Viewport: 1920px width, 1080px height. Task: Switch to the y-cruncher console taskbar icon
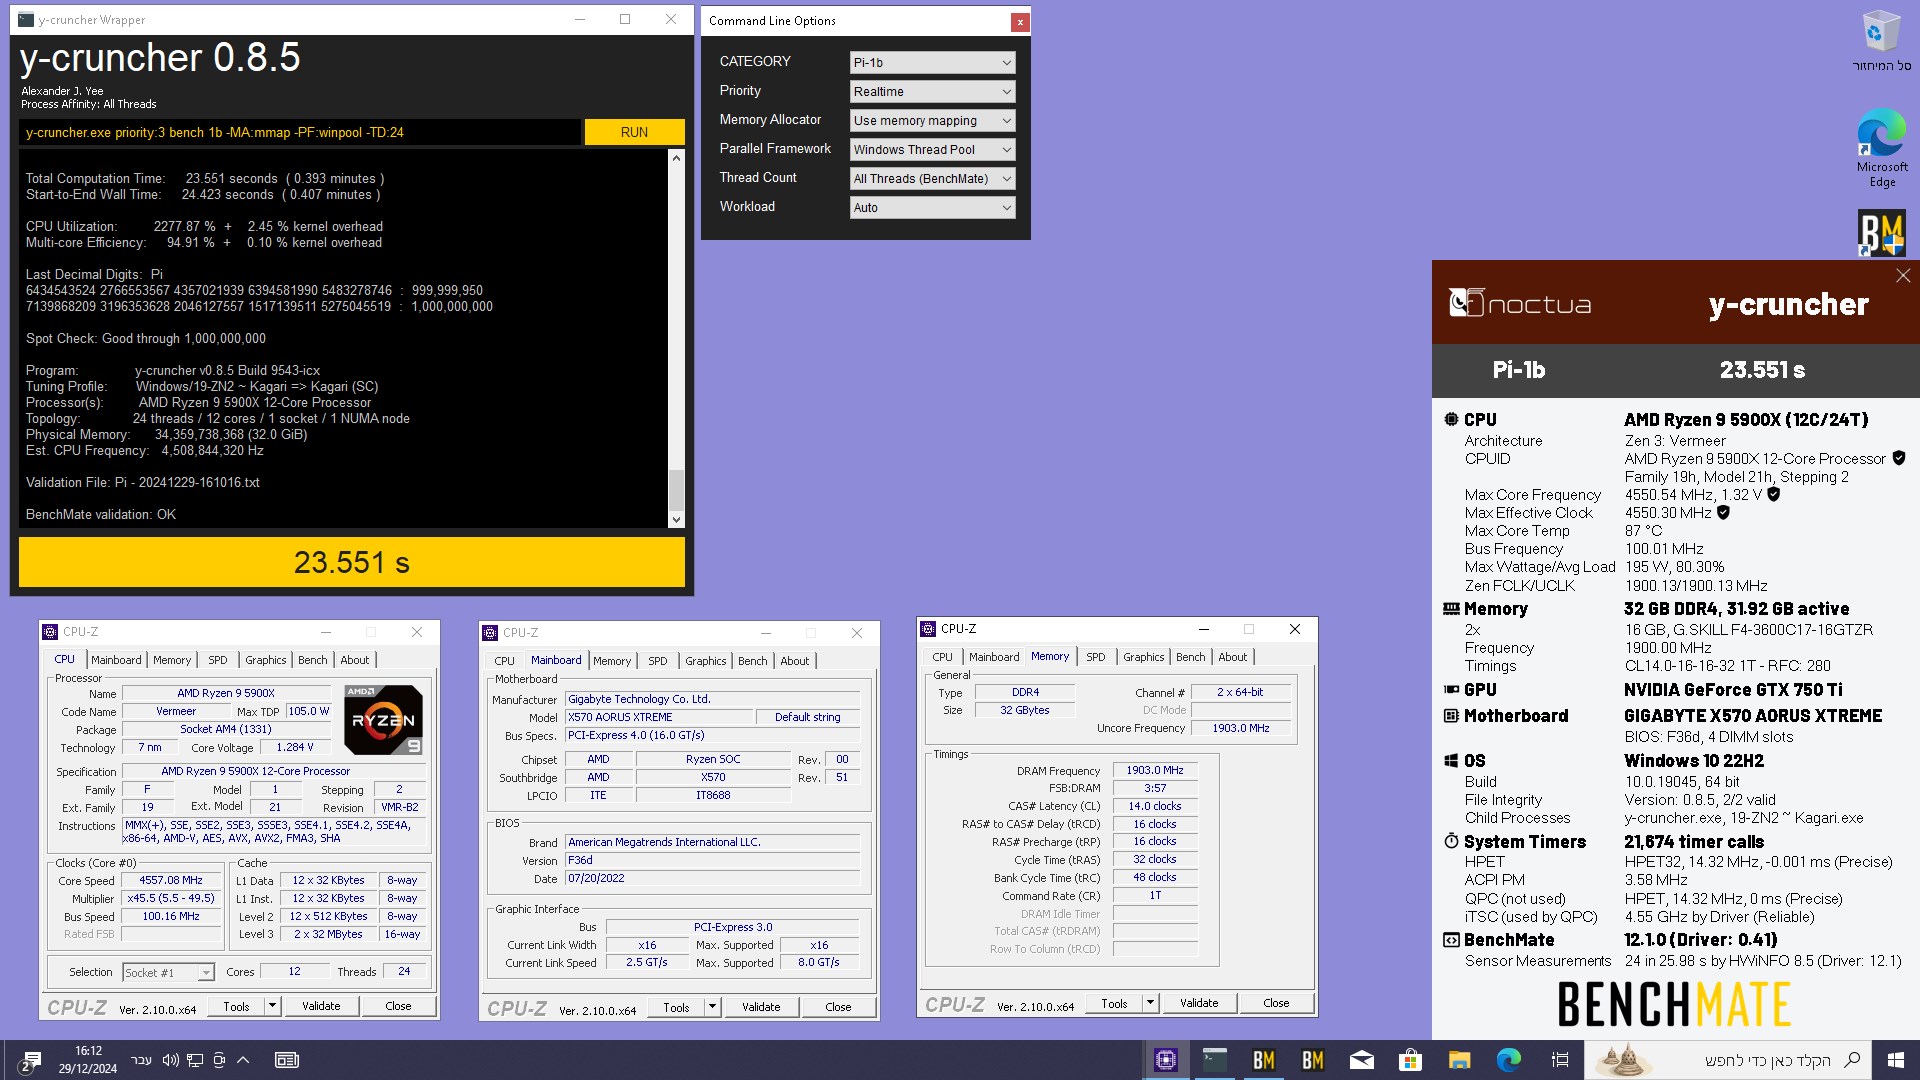tap(1215, 1060)
